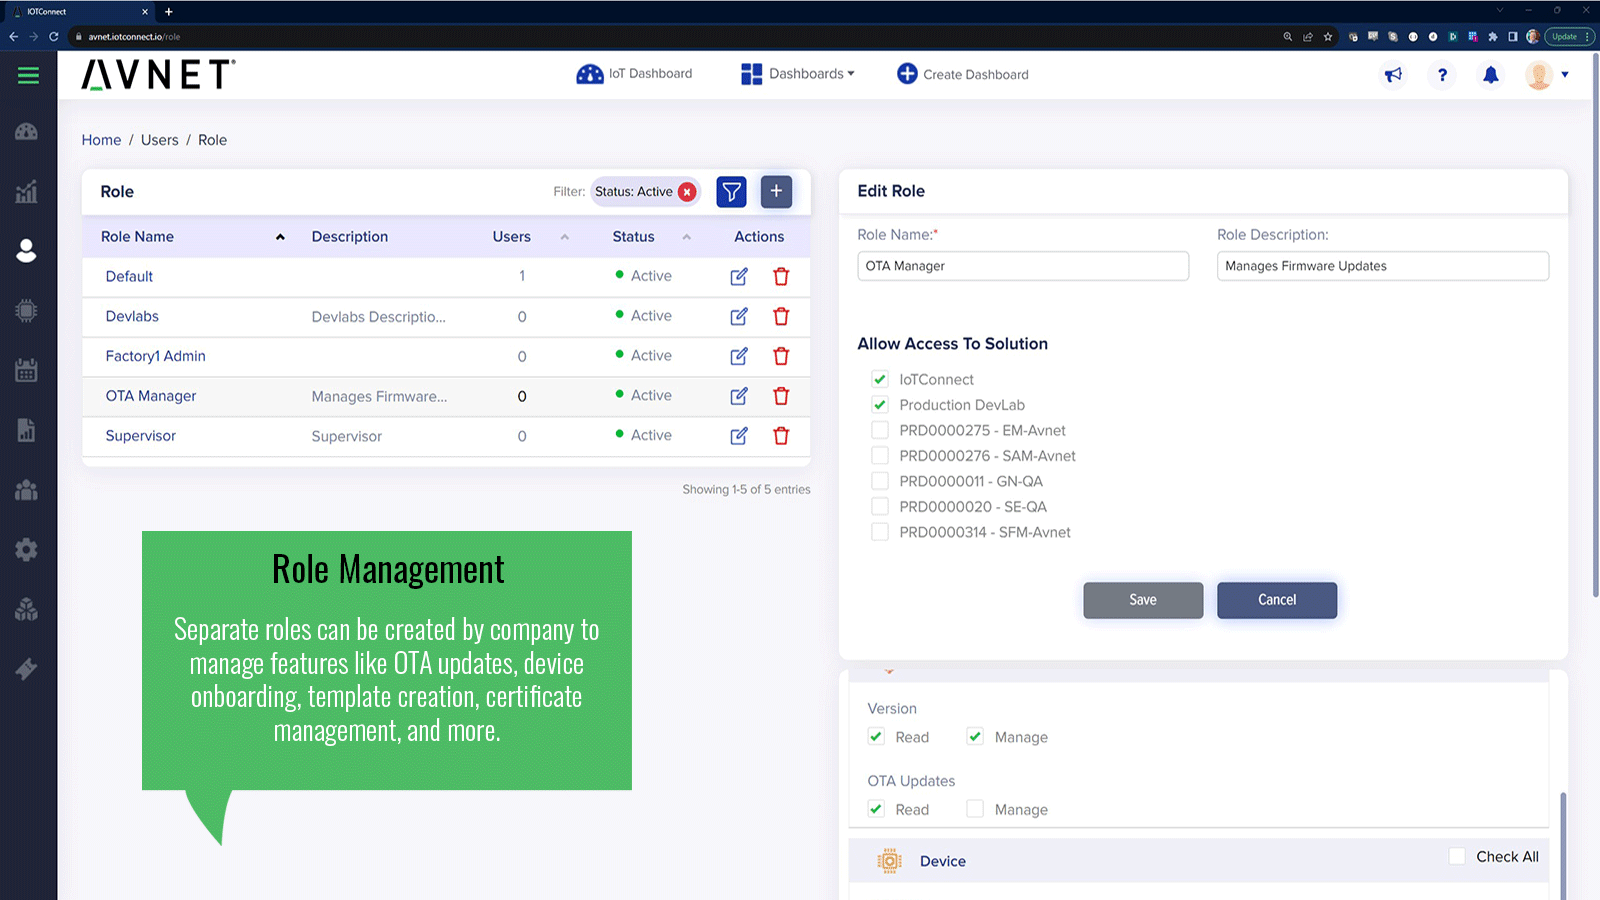The height and width of the screenshot is (900, 1600).
Task: Click inside the Role Description field
Action: click(1382, 266)
